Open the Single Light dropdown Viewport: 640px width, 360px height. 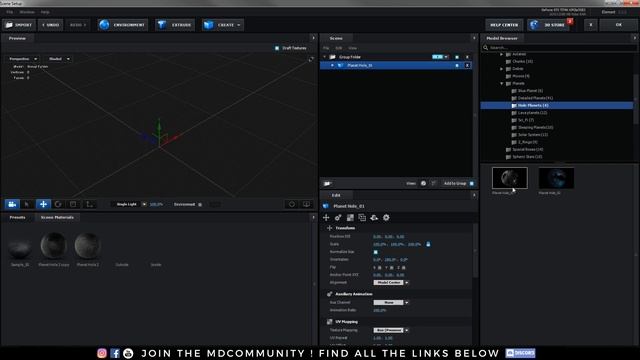pos(129,204)
